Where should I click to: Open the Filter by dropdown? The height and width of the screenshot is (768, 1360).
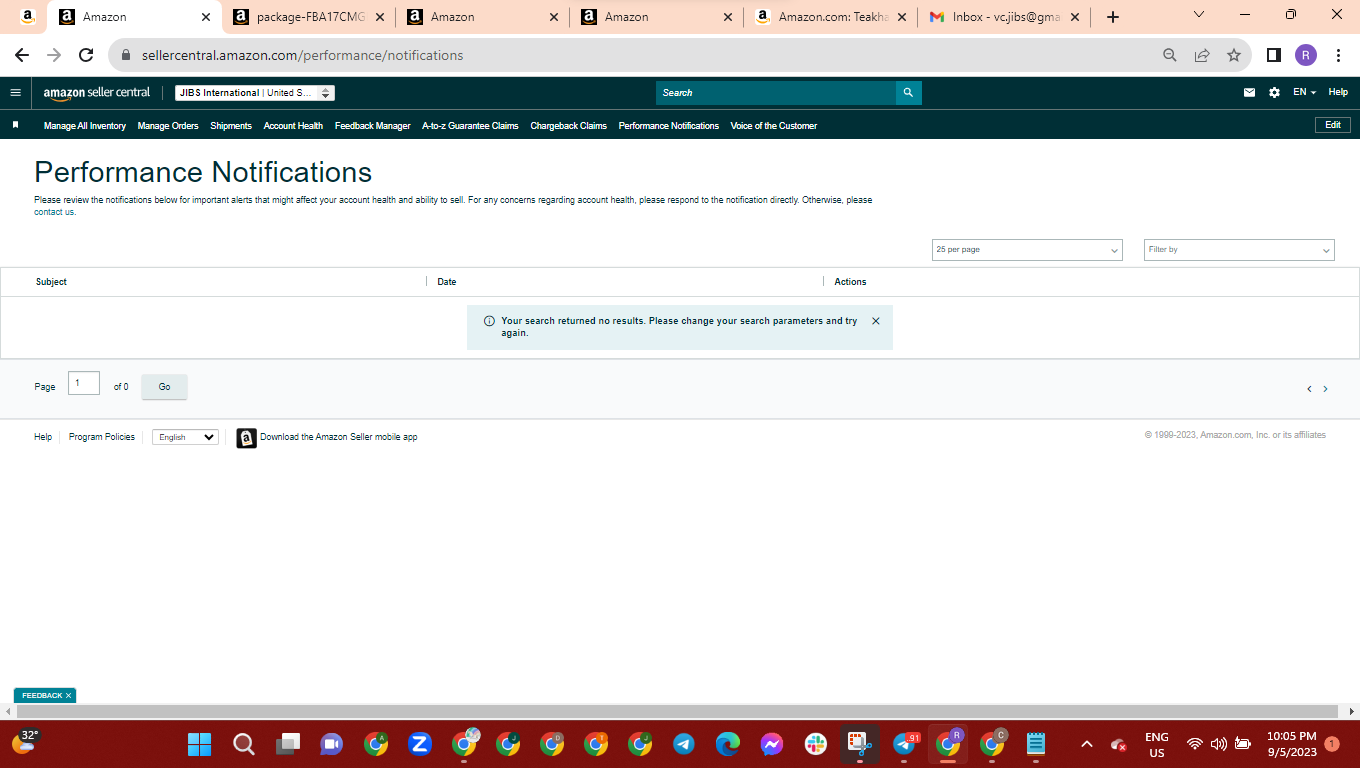coord(1239,250)
